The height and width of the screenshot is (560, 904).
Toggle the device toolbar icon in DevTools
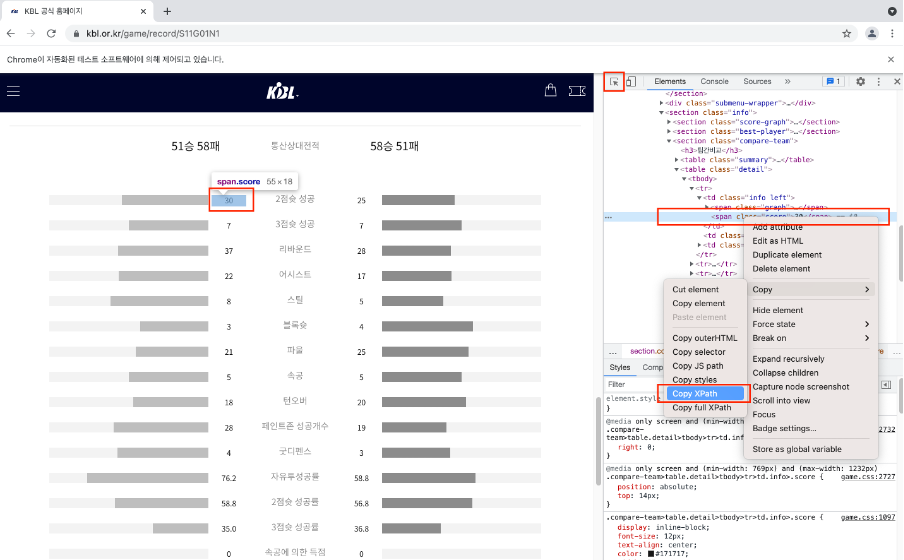click(631, 82)
